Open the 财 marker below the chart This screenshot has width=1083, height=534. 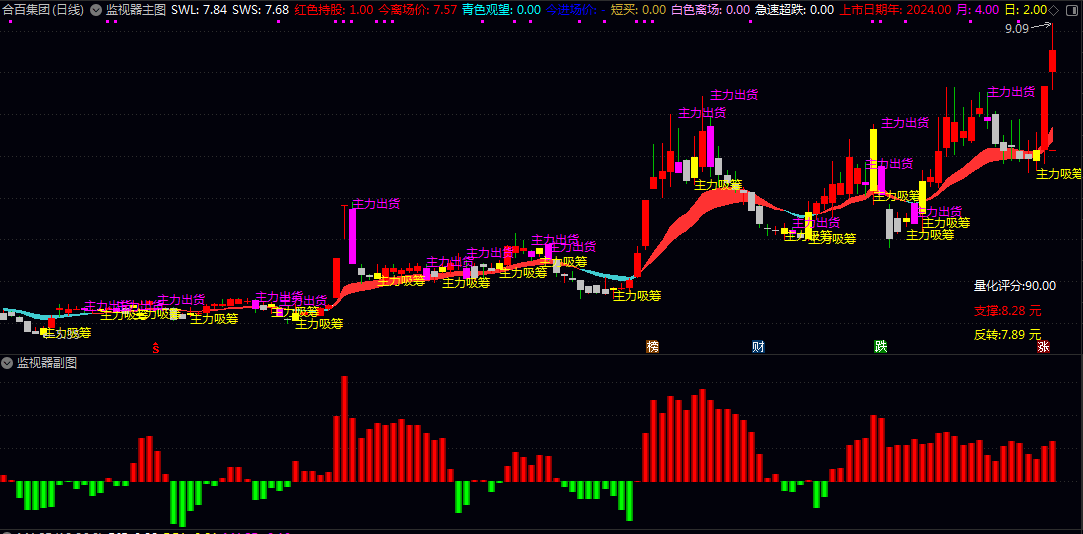pos(758,346)
